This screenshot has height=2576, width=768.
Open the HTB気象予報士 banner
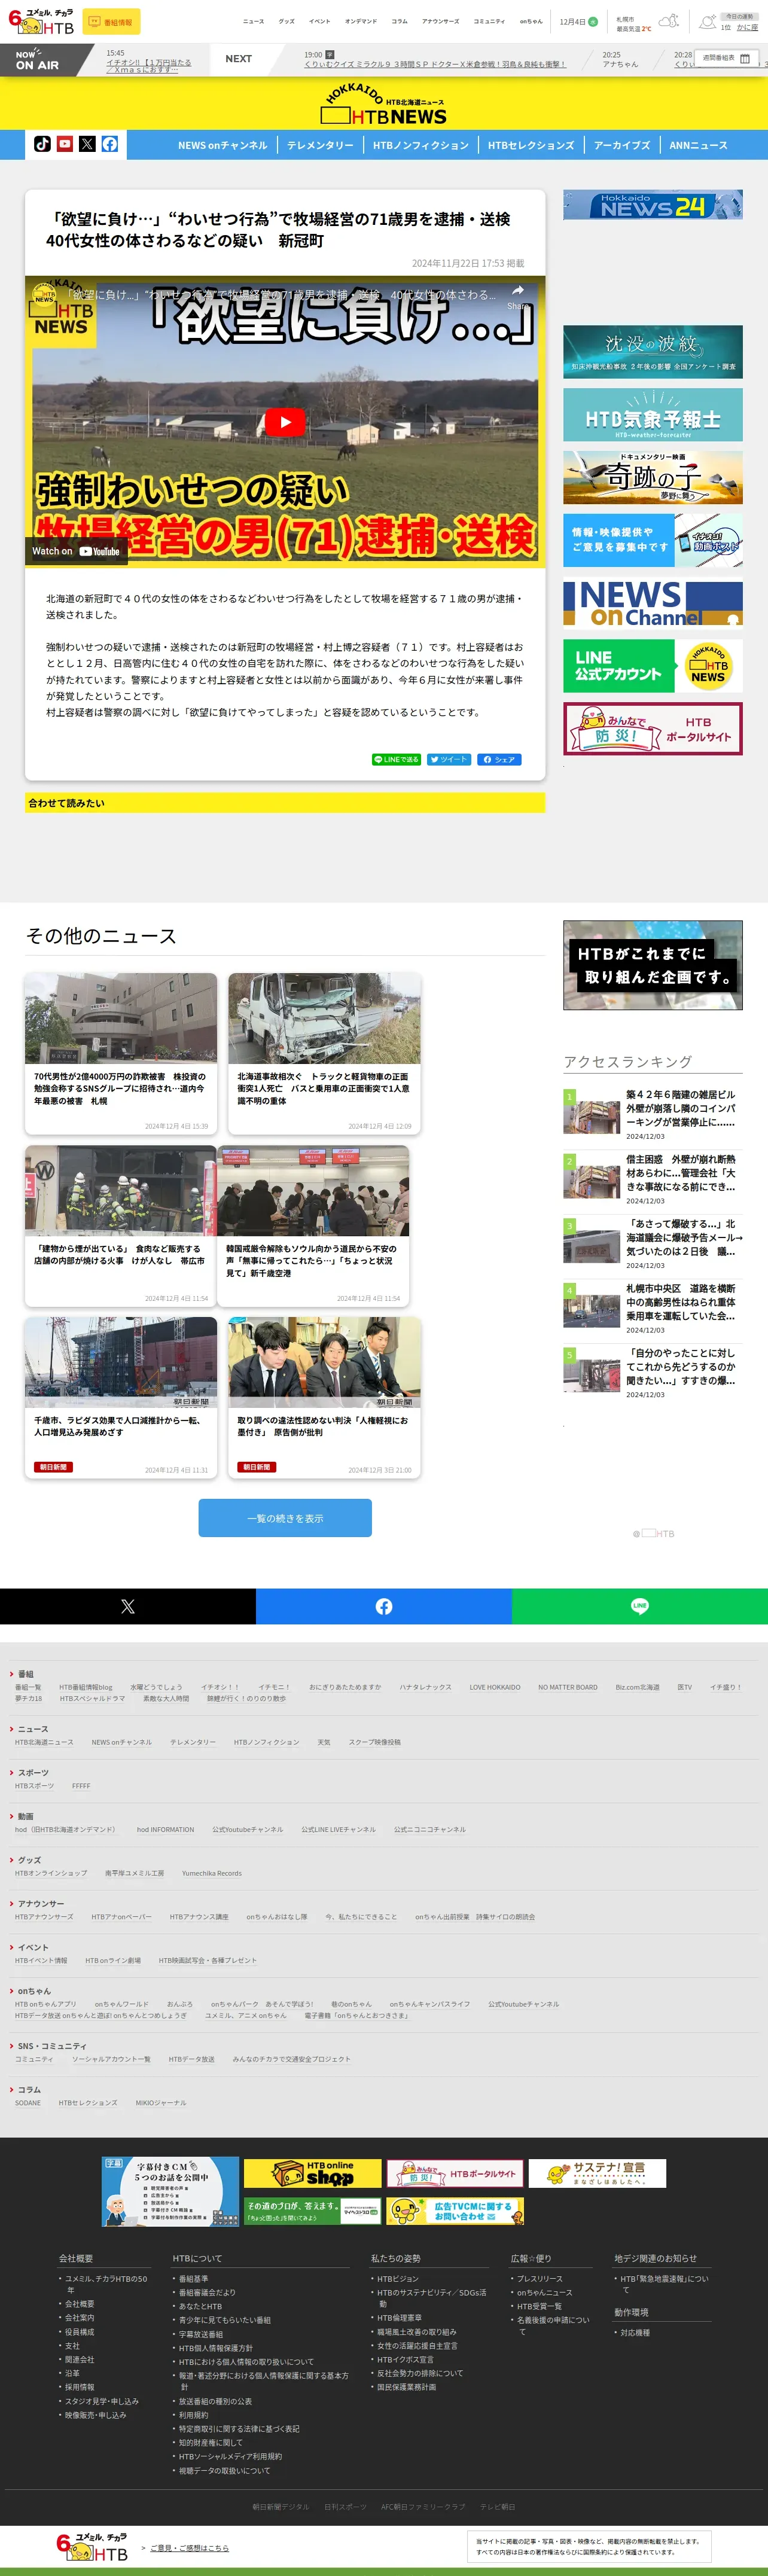click(653, 415)
